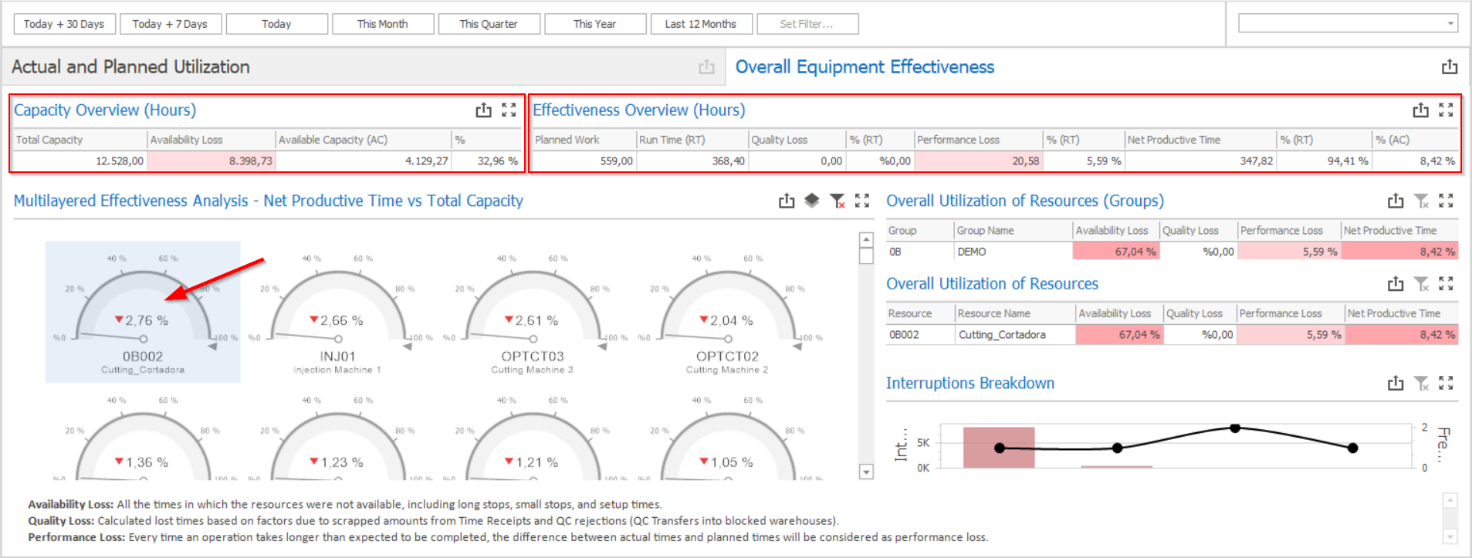Export the Overall Utilization of Resources (Groups) grid
The height and width of the screenshot is (558, 1472).
coord(1396,201)
